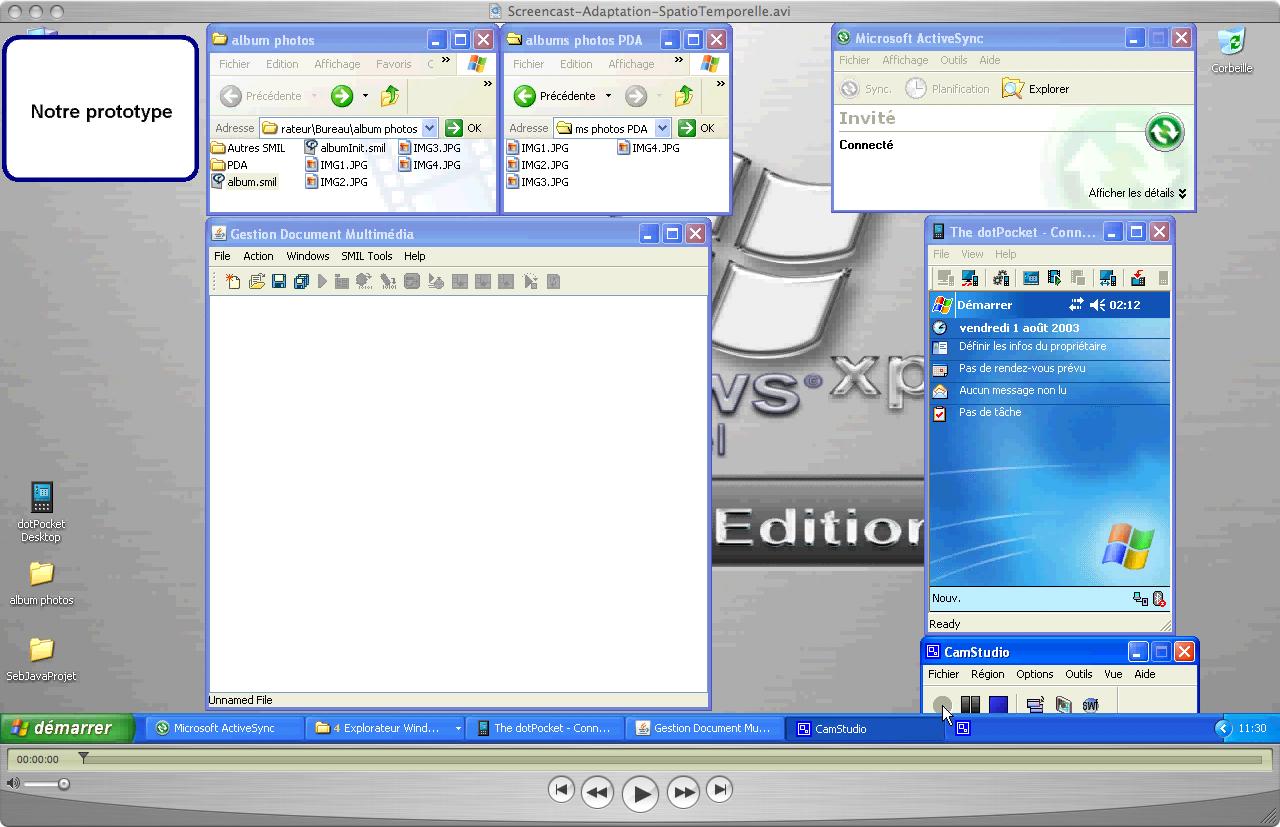
Task: Click Save floppy icon in Gestion Document Multimédia
Action: tap(279, 282)
